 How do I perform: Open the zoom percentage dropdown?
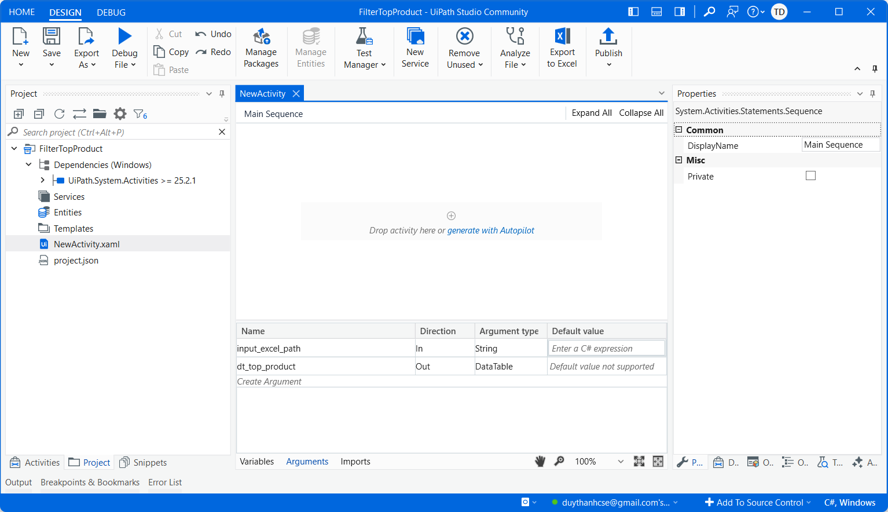[x=620, y=462]
